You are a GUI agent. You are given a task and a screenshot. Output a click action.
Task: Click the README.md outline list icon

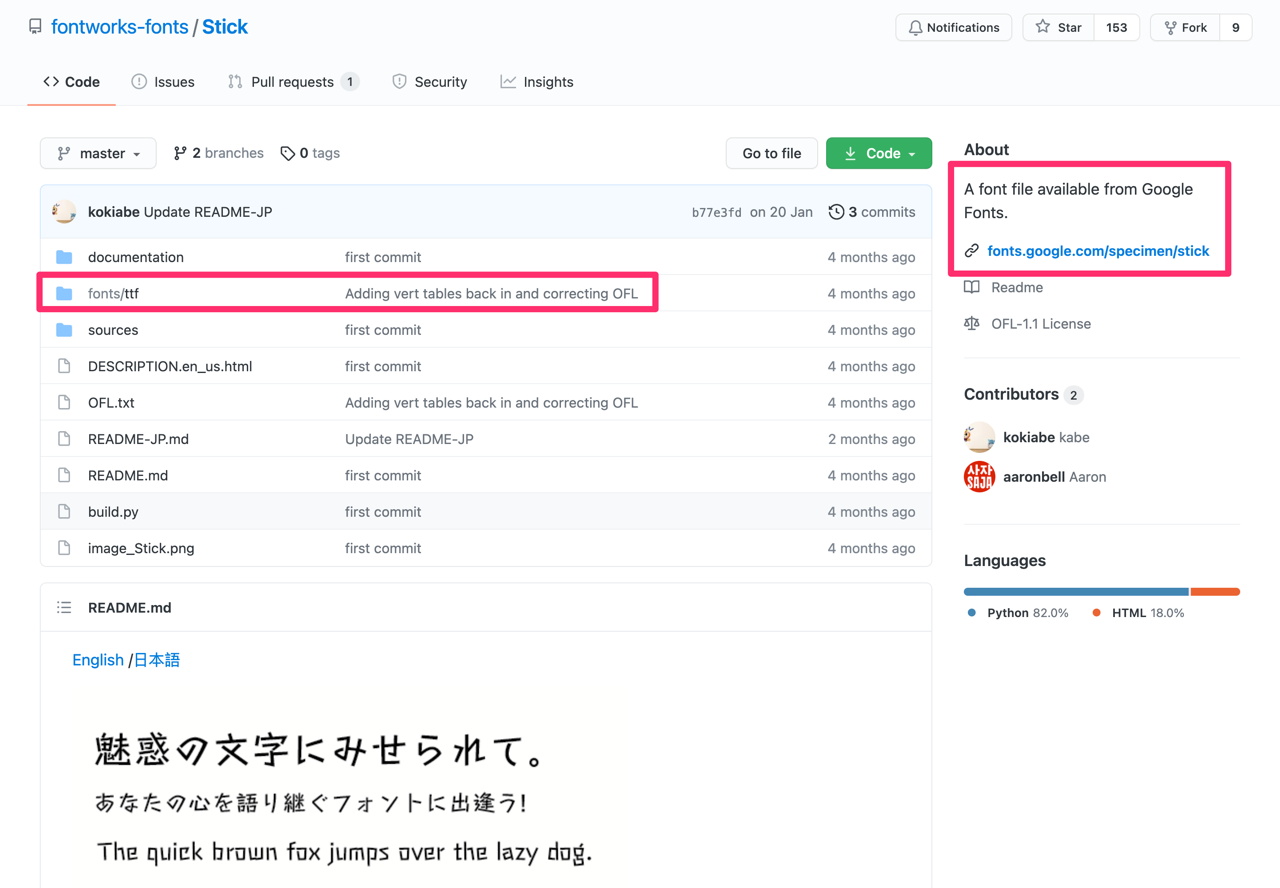click(x=64, y=607)
